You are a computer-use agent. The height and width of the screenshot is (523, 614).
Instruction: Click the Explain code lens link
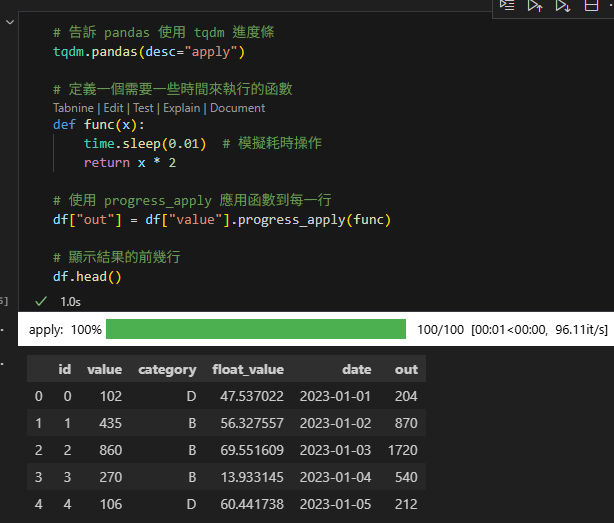pos(181,108)
